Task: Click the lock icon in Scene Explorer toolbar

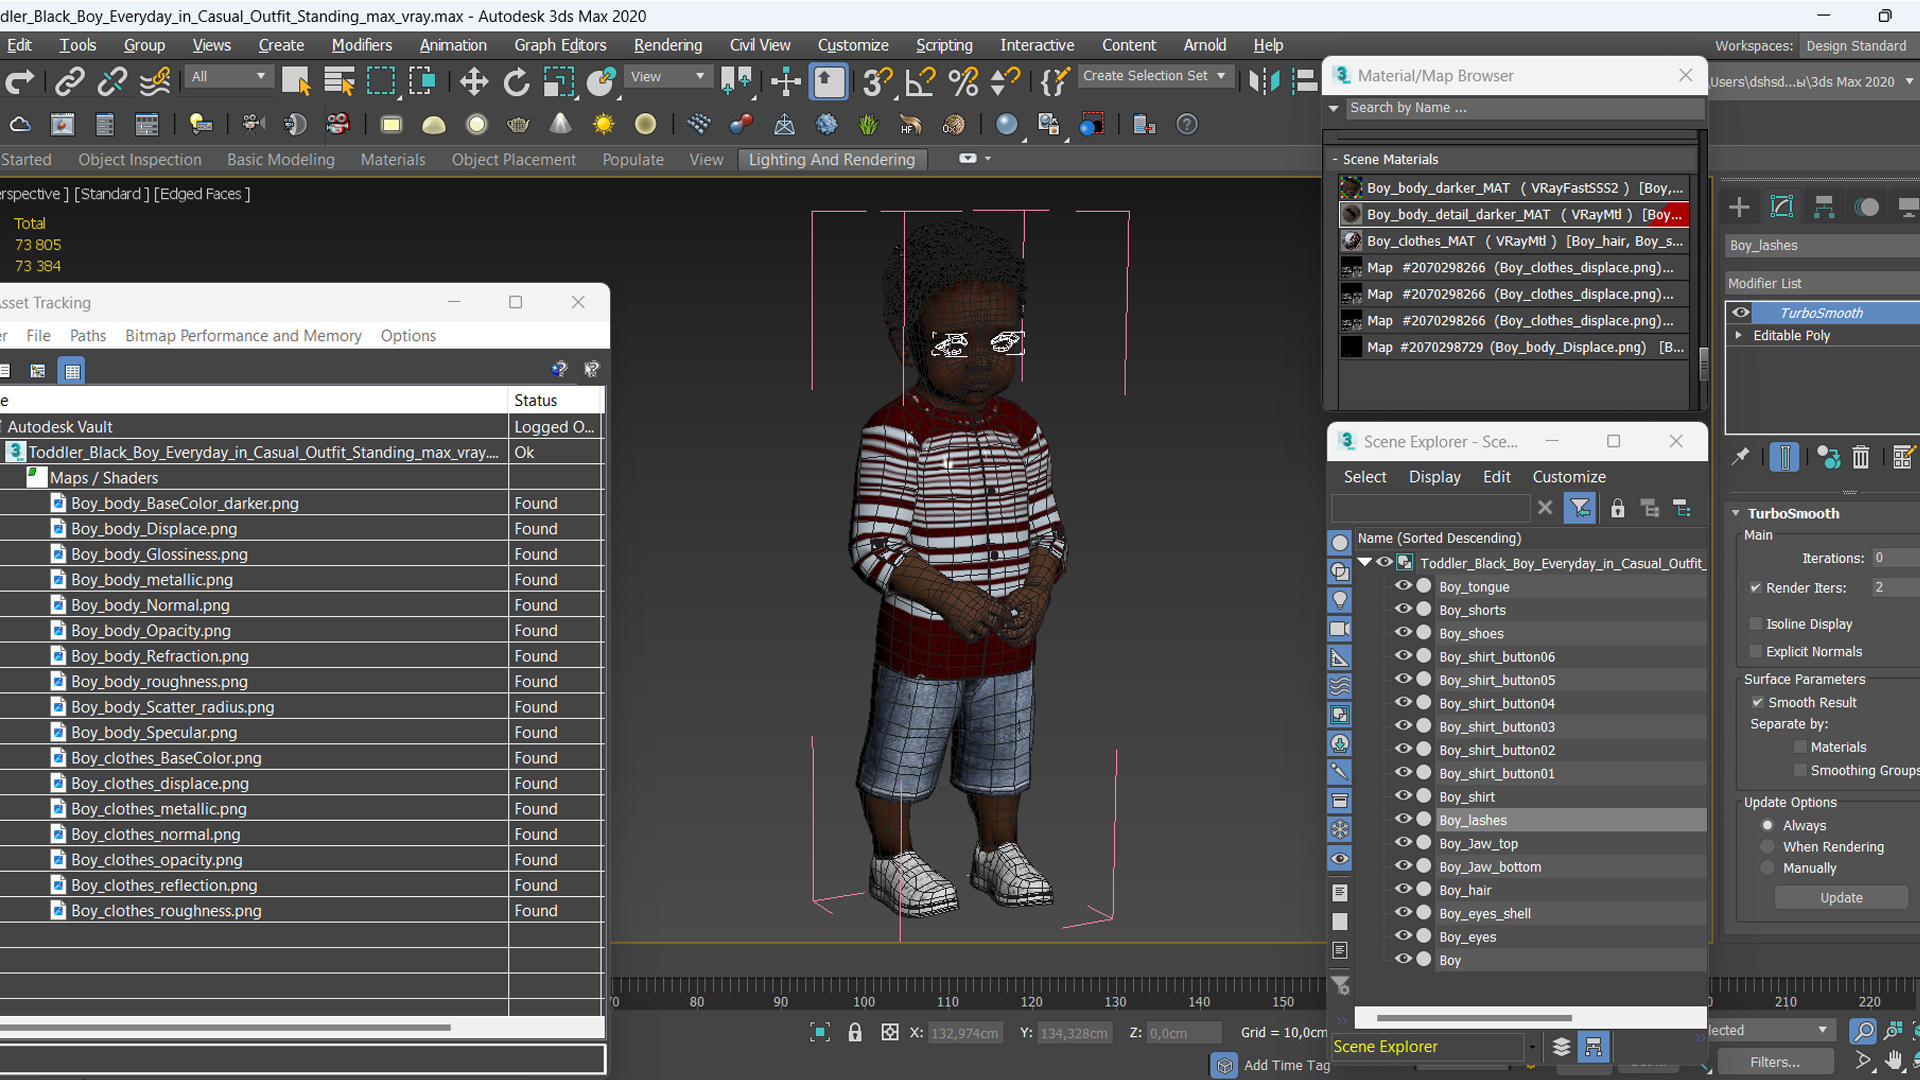Action: point(1617,508)
